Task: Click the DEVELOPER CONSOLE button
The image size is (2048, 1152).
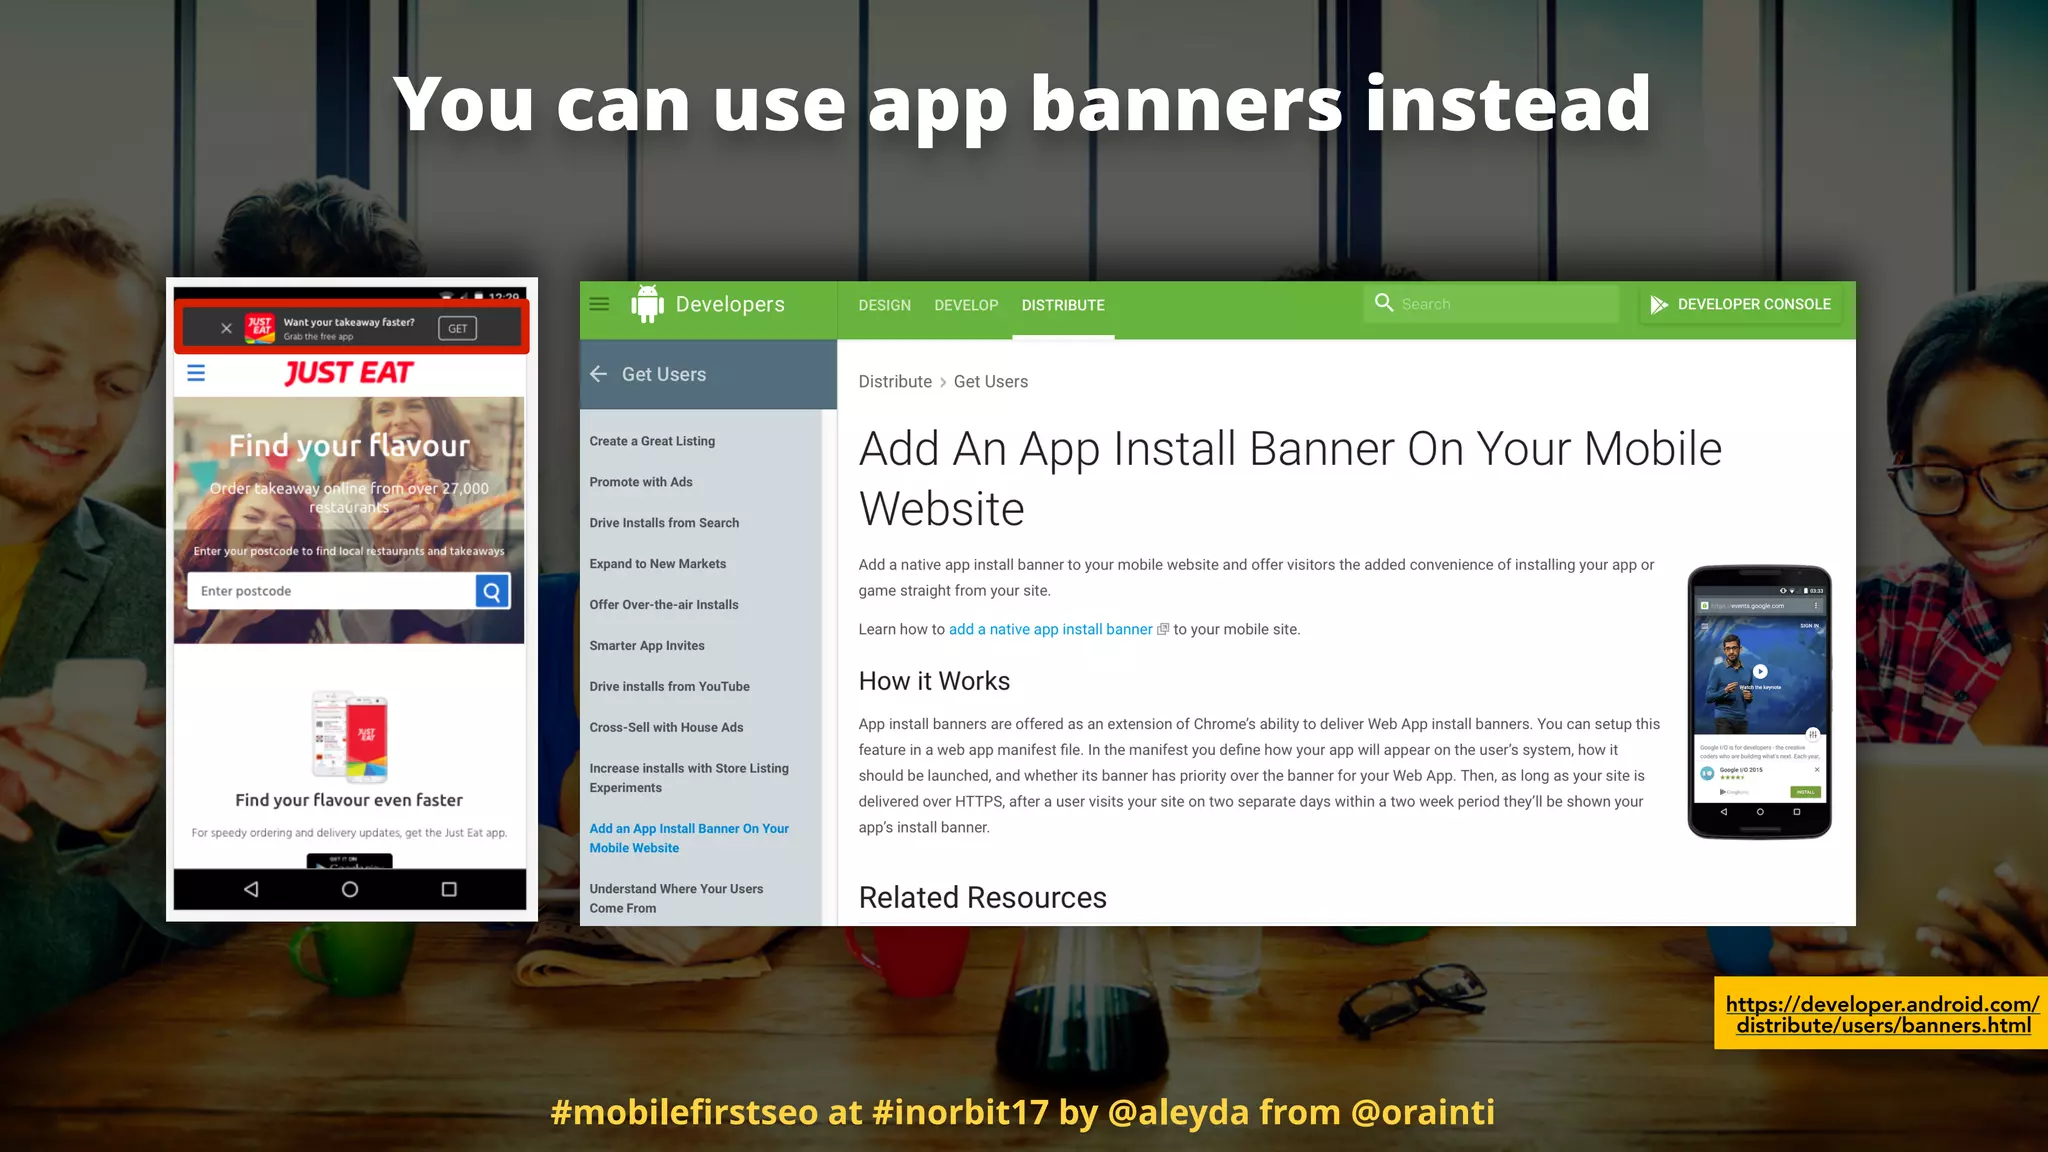Action: (x=1741, y=304)
